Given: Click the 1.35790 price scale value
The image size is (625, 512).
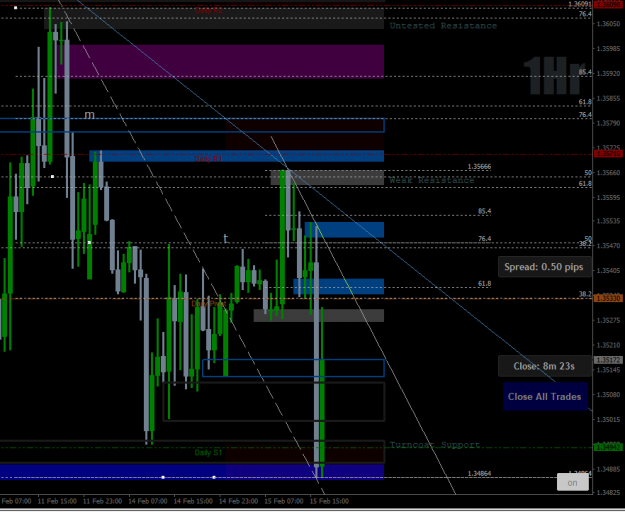Looking at the screenshot, I should (608, 123).
